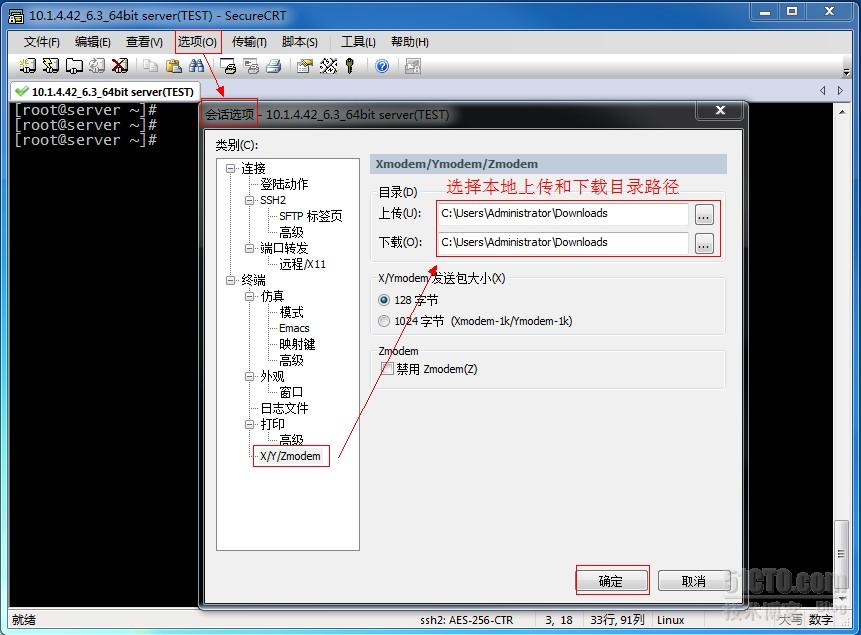Open Session Options toolbar icon
The height and width of the screenshot is (635, 861).
click(x=305, y=66)
